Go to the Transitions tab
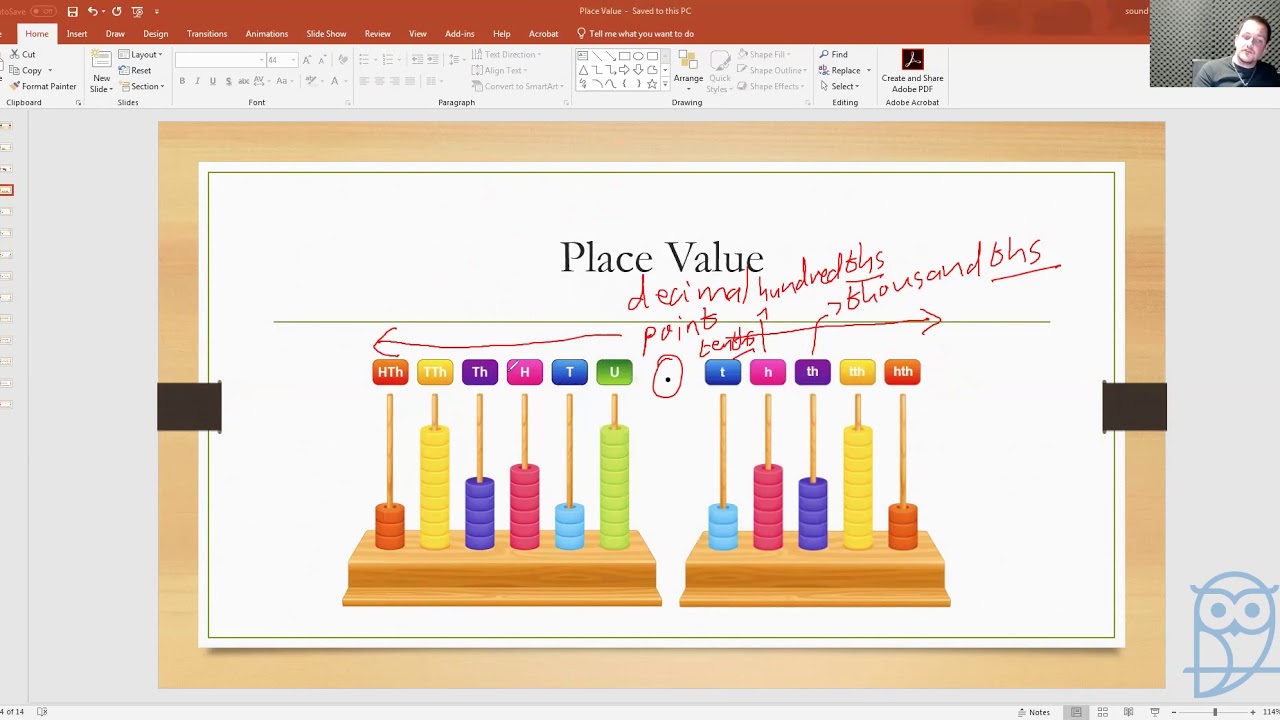1280x720 pixels. (207, 33)
